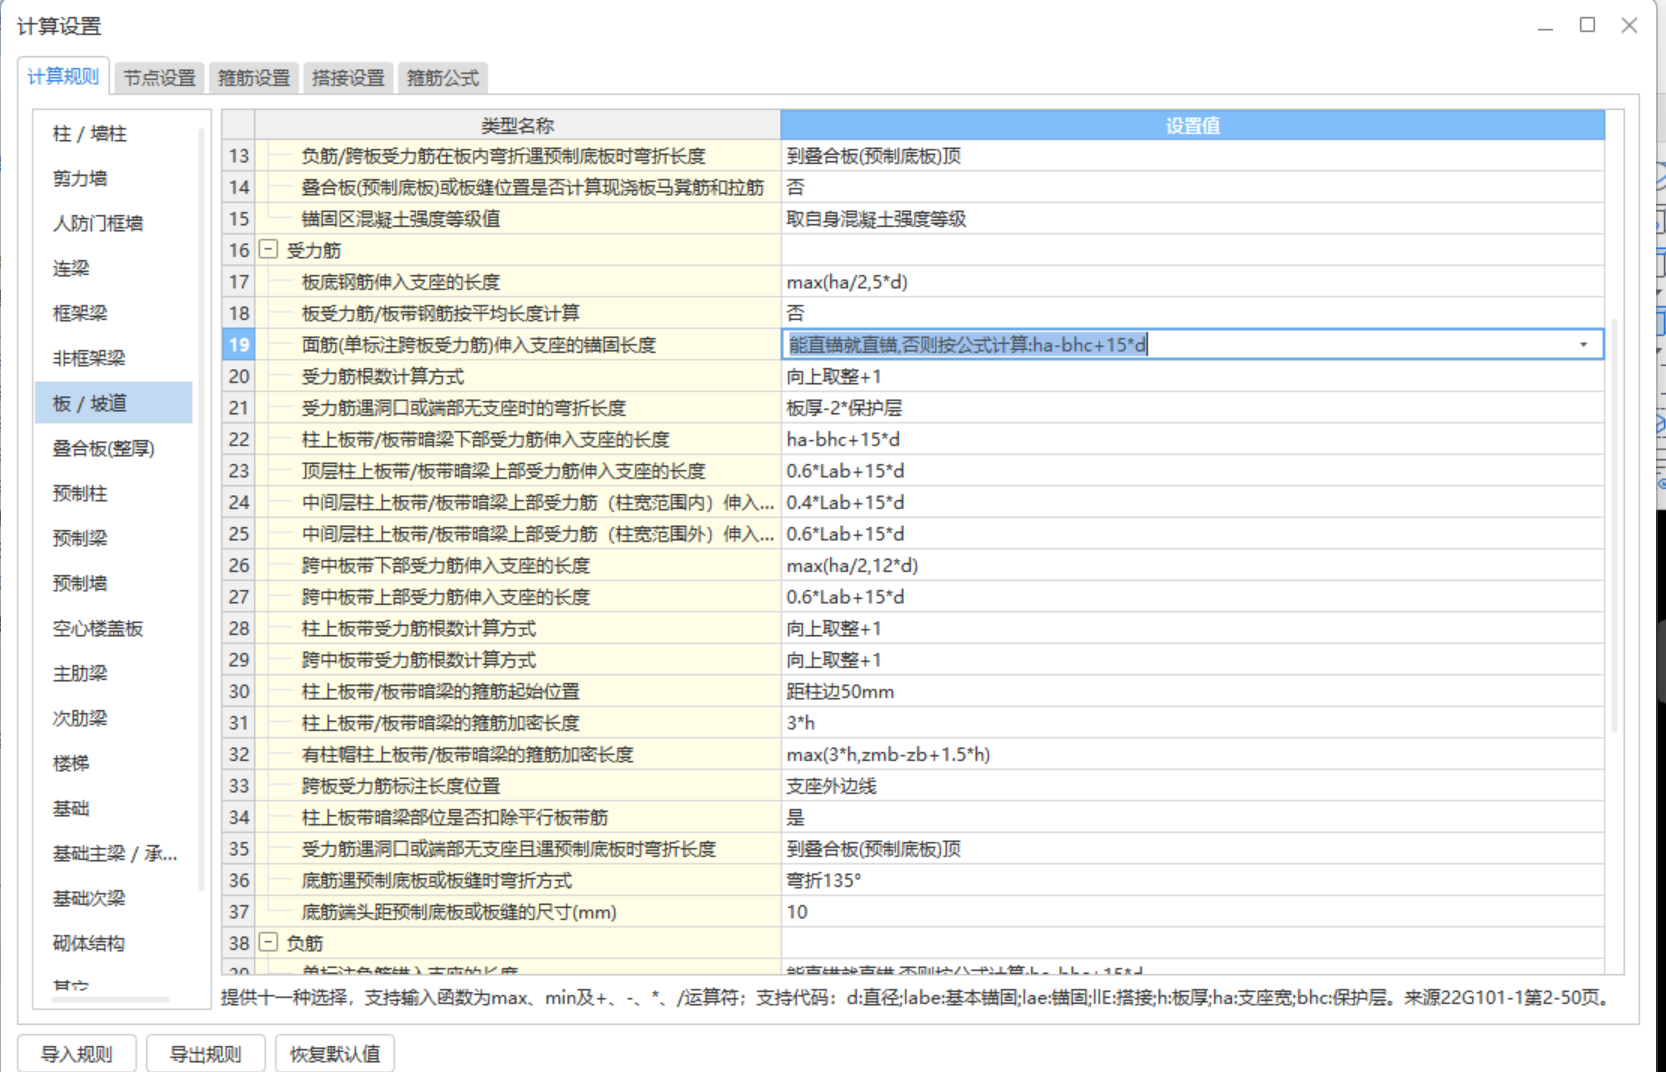The height and width of the screenshot is (1072, 1666).
Task: Select 基础主梁 / 承... category
Action: pyautogui.click(x=114, y=853)
